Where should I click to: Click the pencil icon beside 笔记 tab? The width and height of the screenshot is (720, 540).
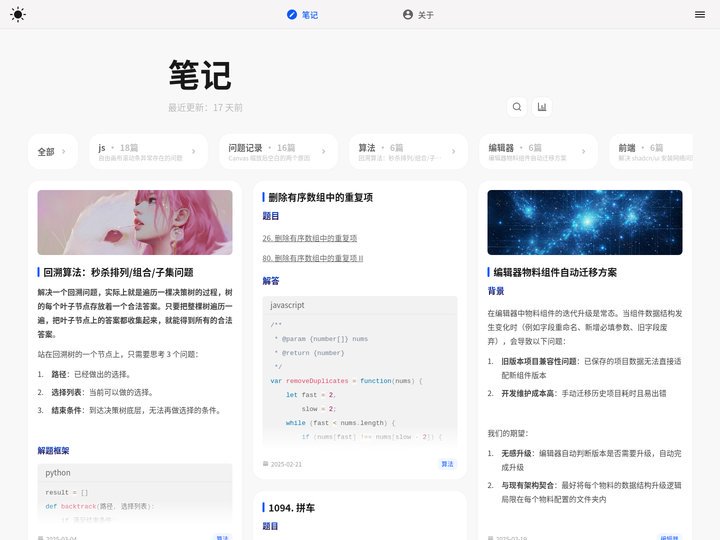292,15
